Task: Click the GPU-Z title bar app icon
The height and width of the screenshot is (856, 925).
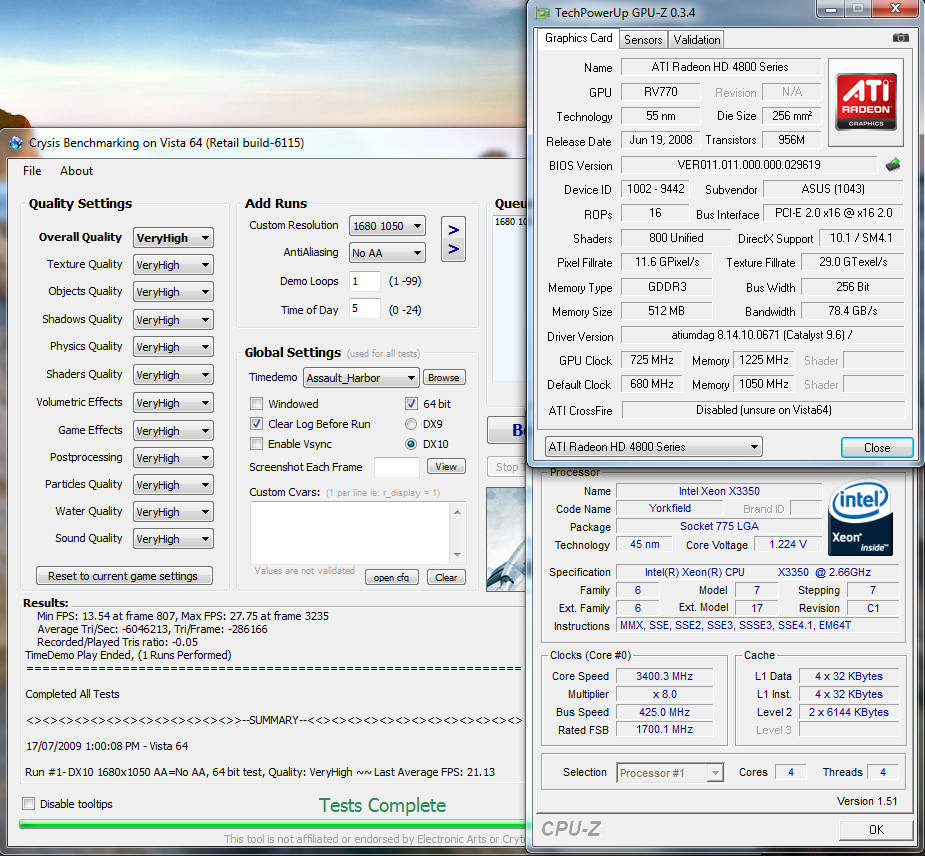Action: [542, 13]
